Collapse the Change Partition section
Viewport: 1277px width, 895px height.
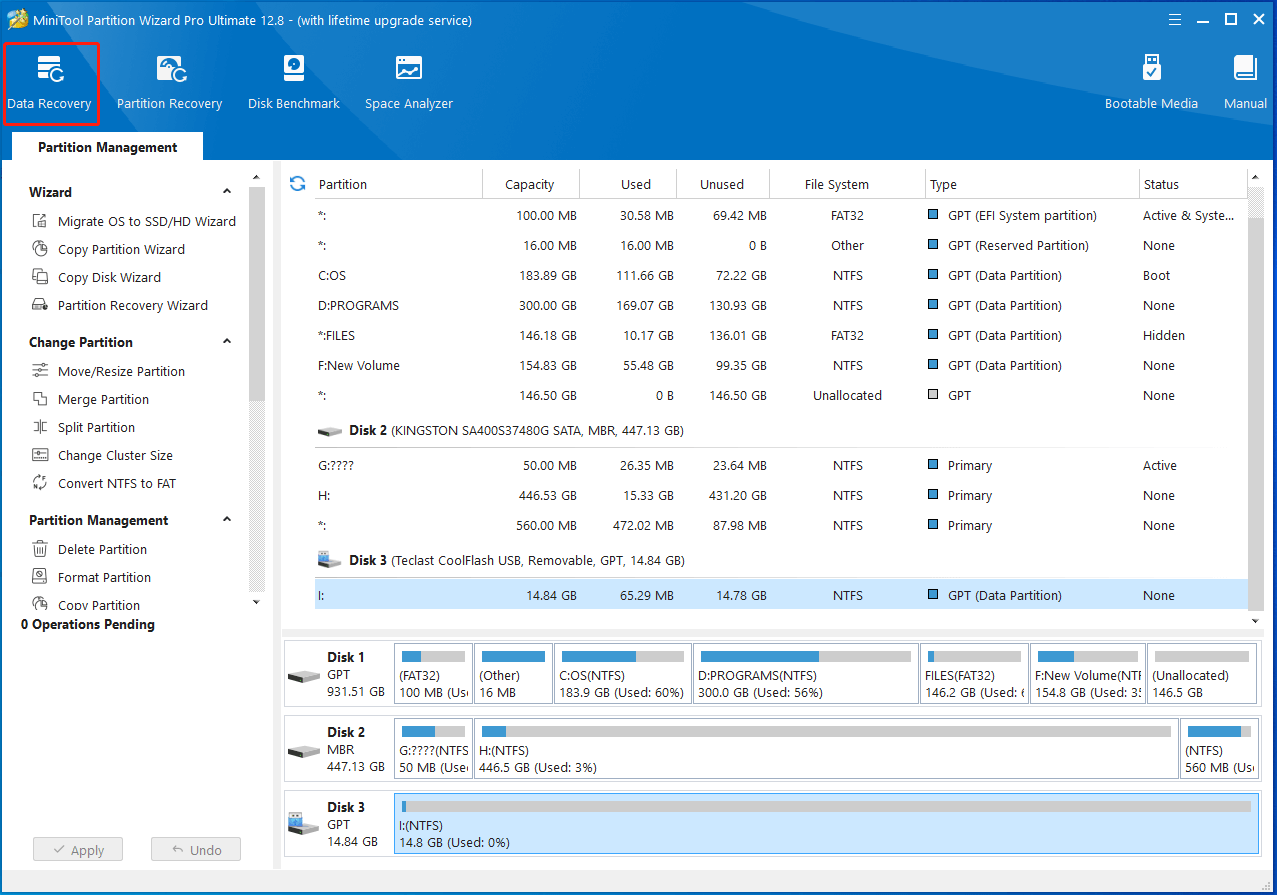[227, 342]
